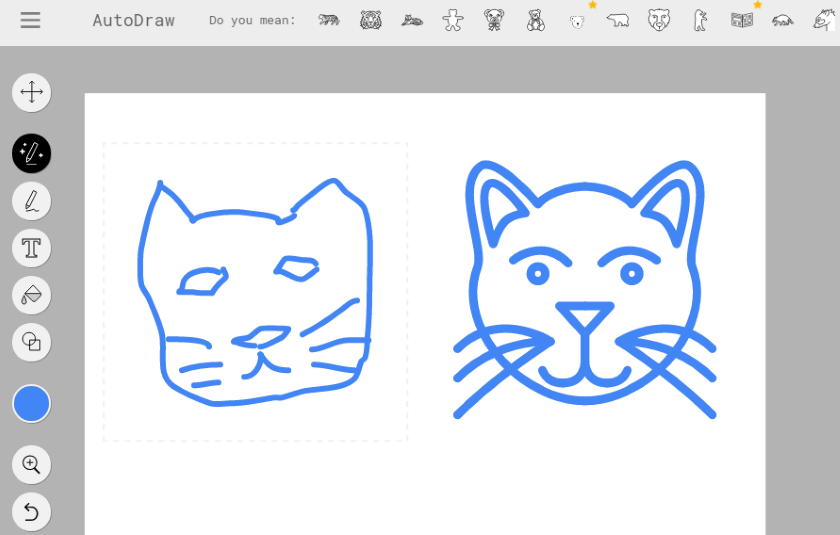Click the clean cat face drawing
The width and height of the screenshot is (840, 535).
tap(584, 289)
